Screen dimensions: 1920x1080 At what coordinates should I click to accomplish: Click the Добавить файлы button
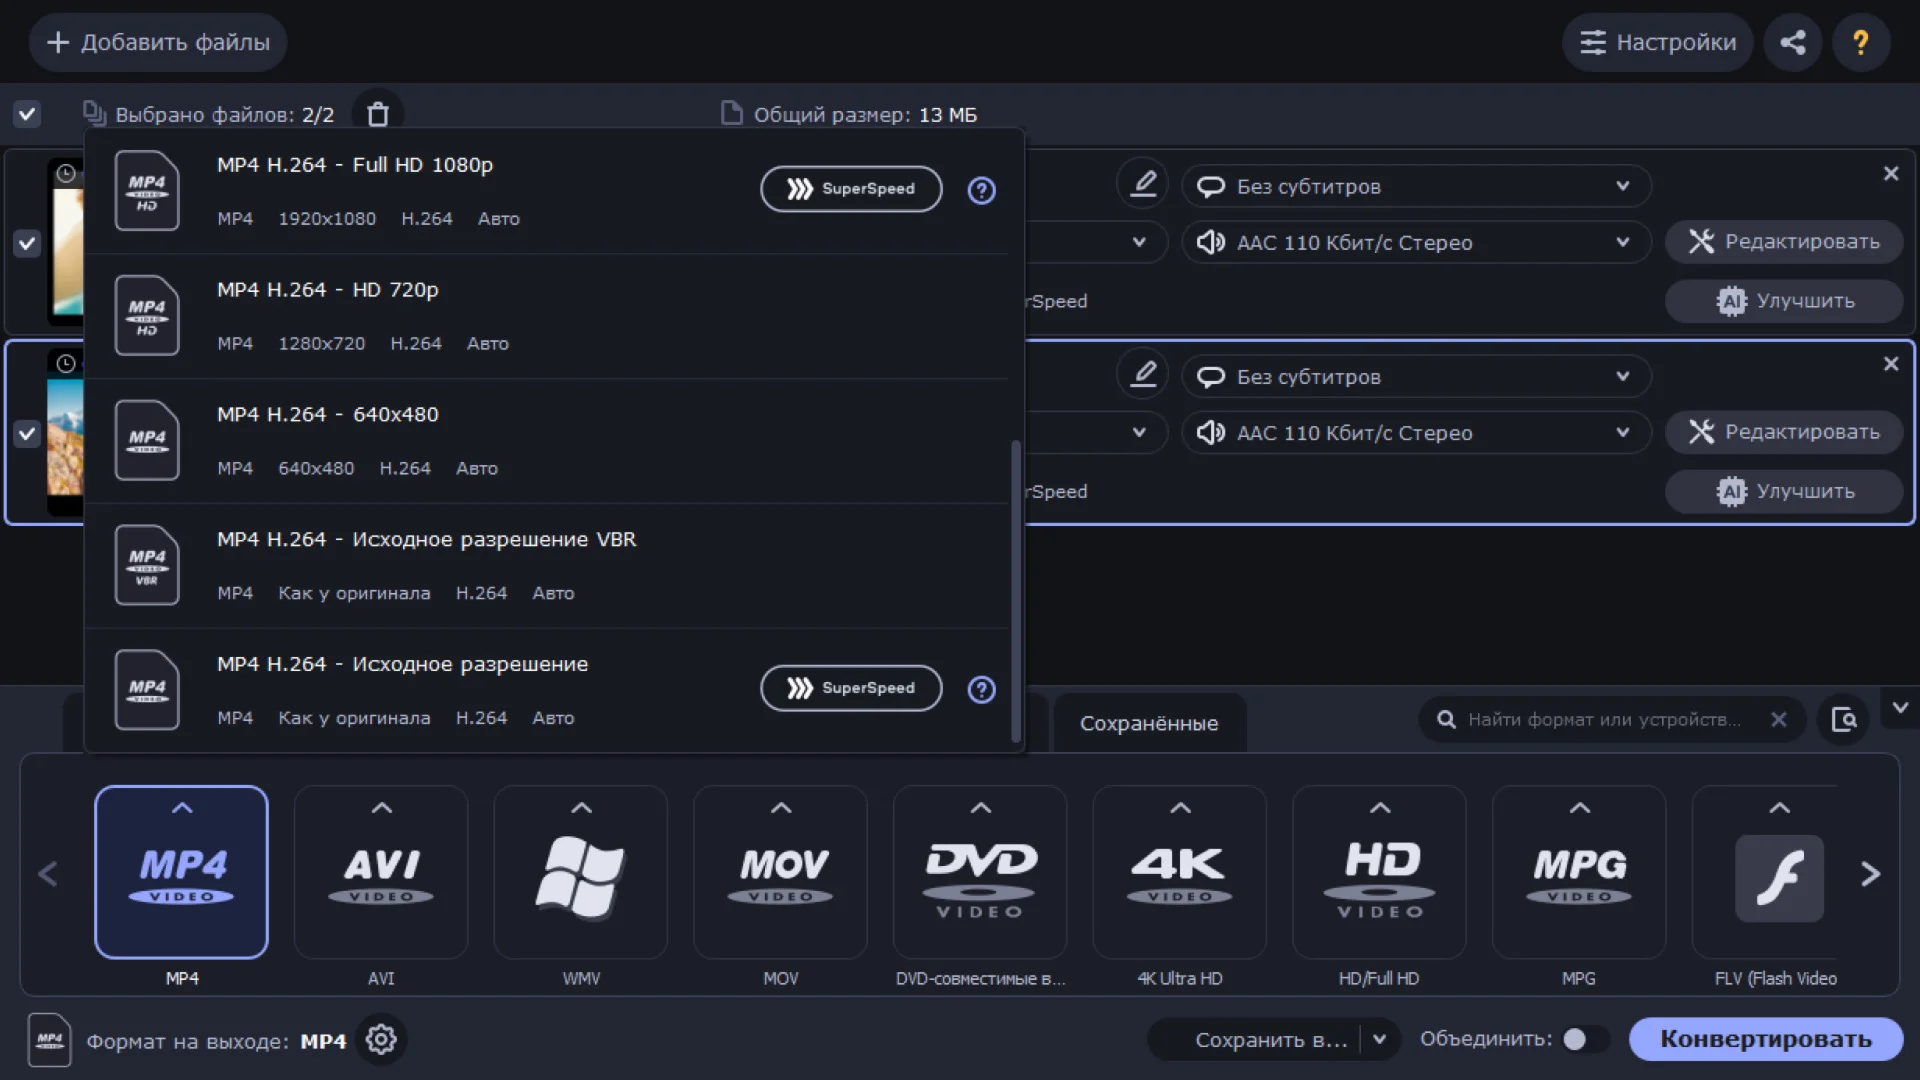click(158, 42)
